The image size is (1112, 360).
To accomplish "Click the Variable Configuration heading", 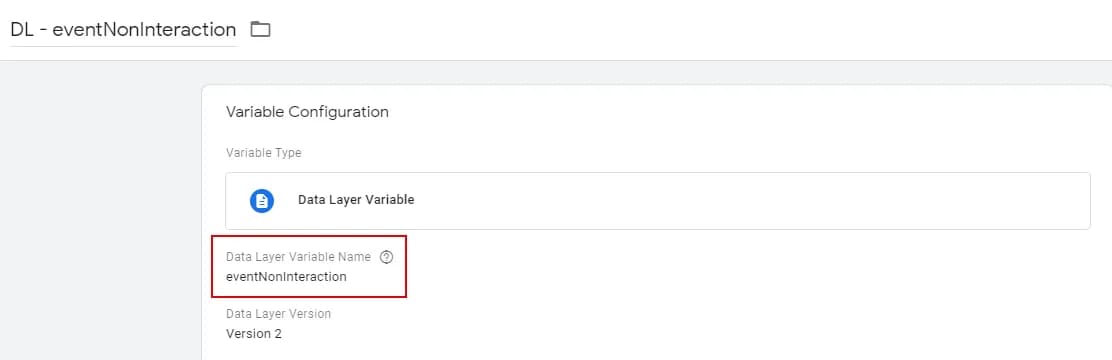I will coord(307,112).
